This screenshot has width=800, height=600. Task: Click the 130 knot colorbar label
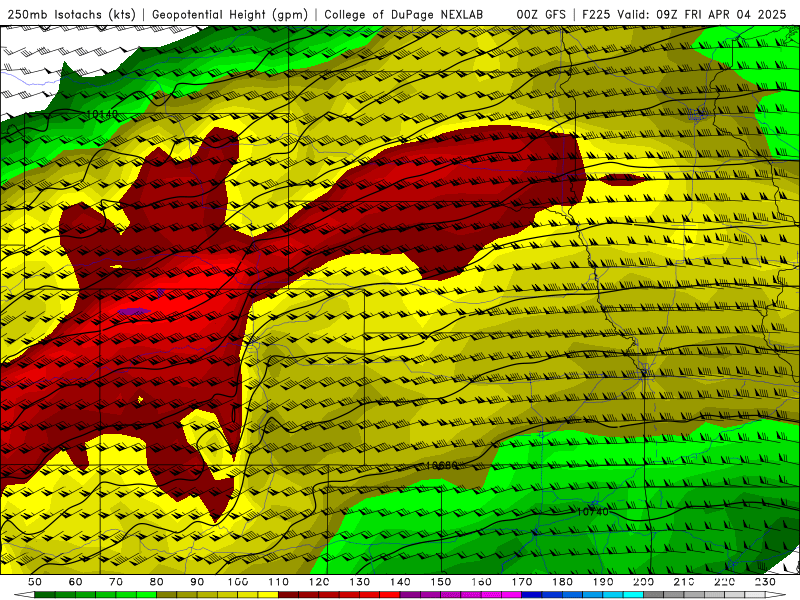point(360,582)
